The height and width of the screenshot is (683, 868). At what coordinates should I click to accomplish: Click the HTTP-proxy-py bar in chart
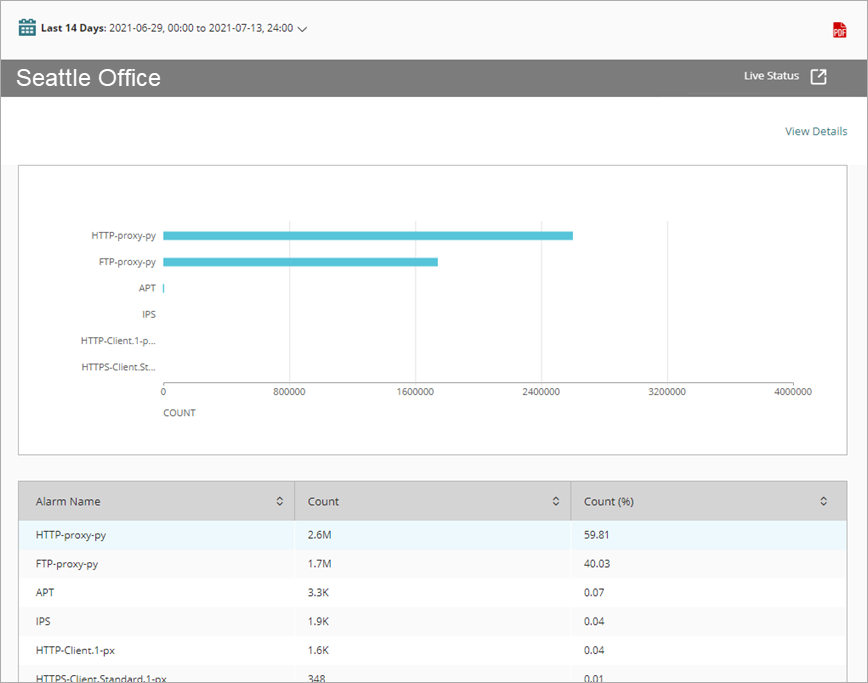point(367,236)
